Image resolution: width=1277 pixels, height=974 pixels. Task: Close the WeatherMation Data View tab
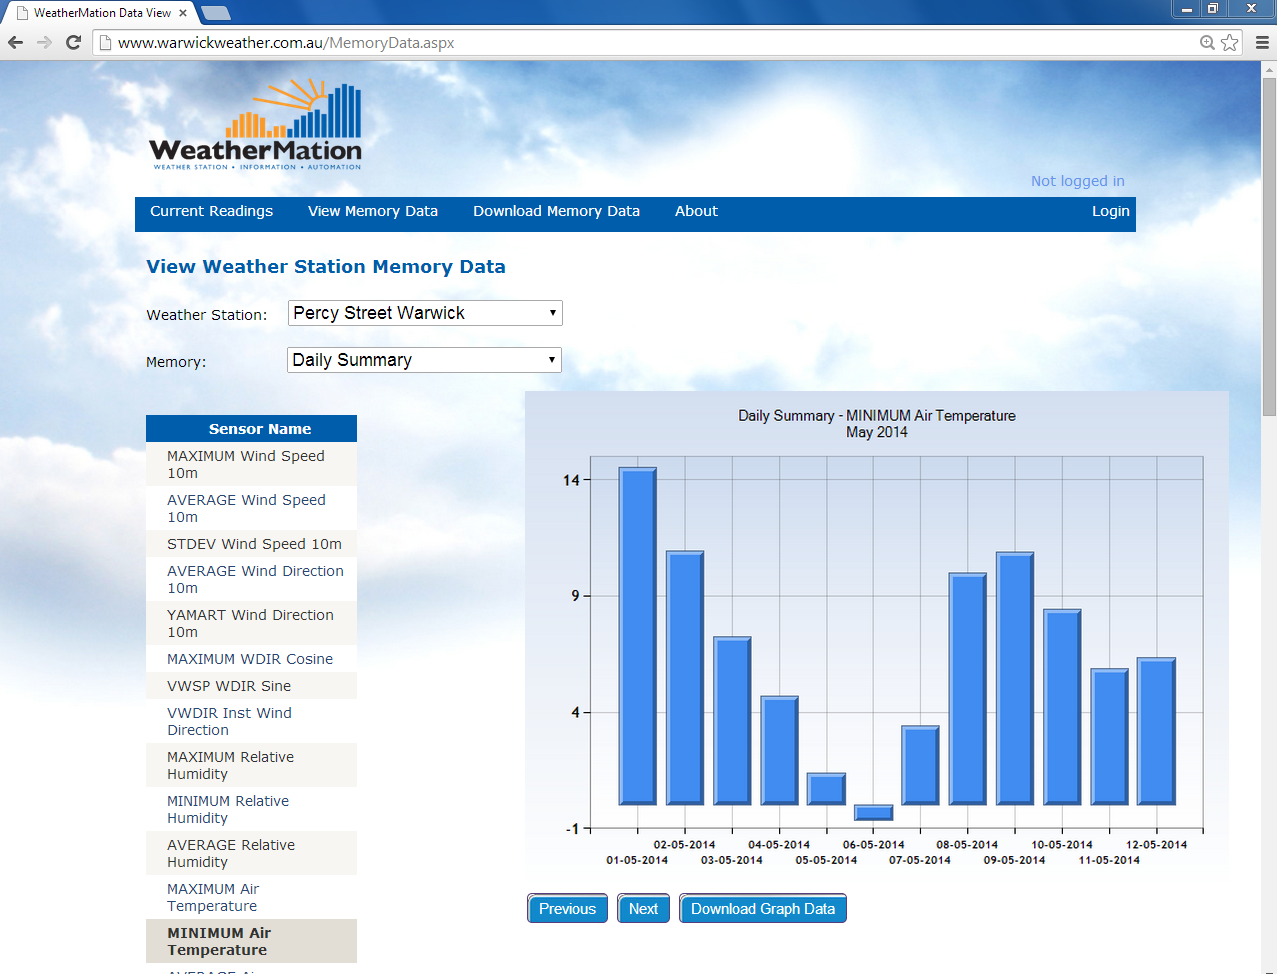[x=183, y=12]
